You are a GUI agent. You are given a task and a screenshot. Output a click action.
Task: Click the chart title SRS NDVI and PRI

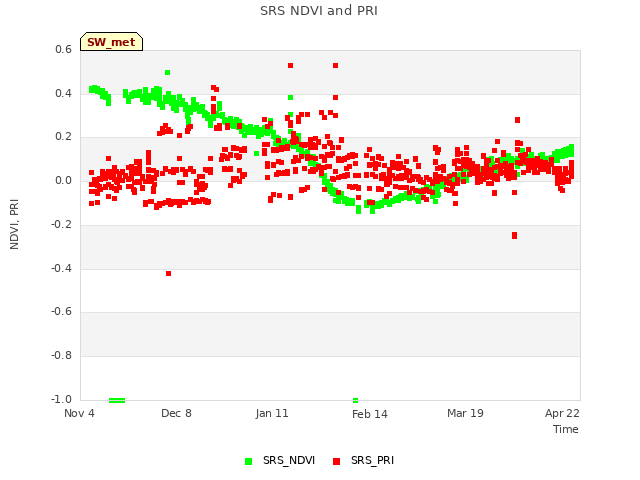click(319, 11)
